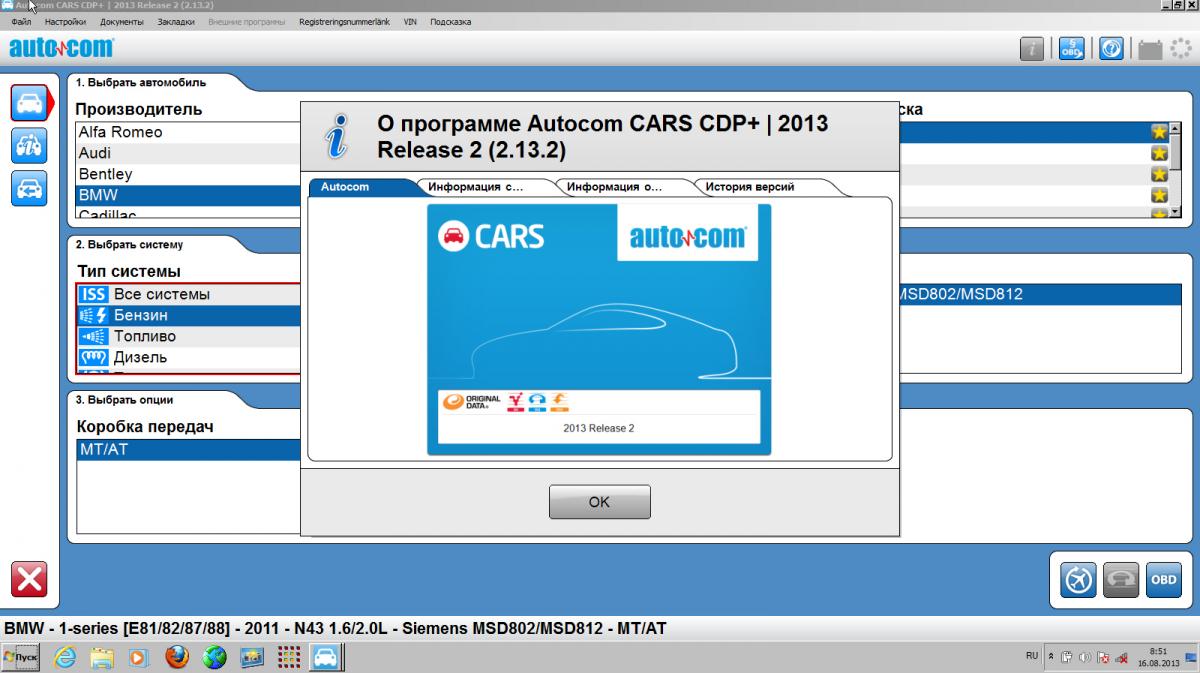Click the Autocom logo in the header
Viewport: 1200px width, 673px height.
[62, 47]
